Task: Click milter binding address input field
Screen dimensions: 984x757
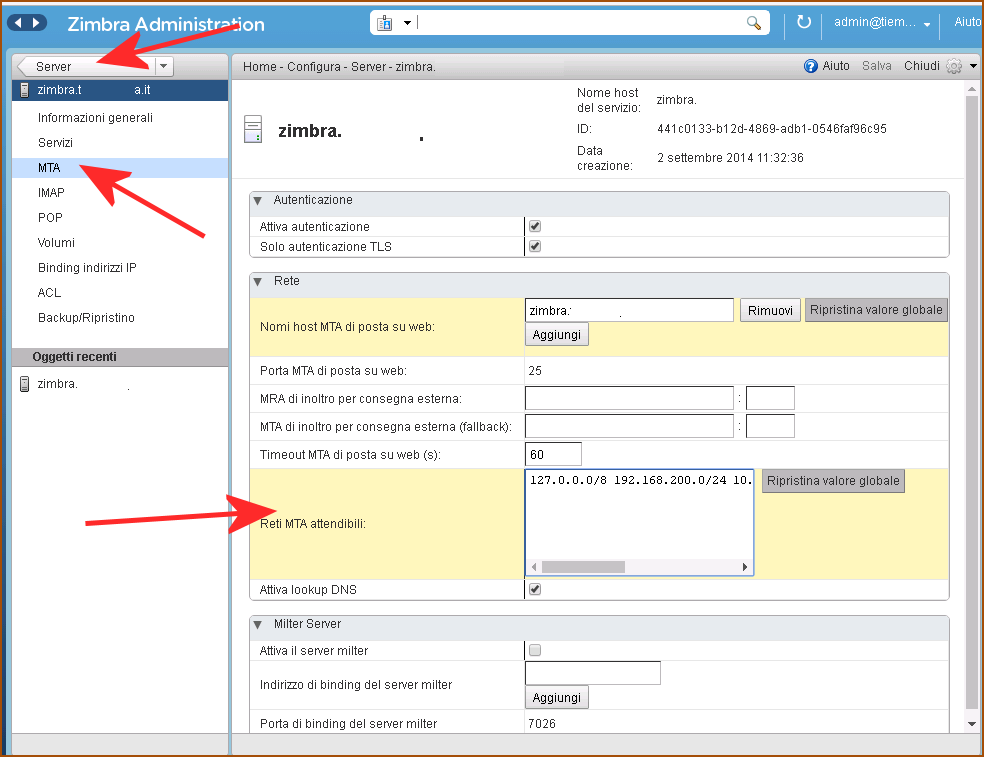Action: click(593, 673)
